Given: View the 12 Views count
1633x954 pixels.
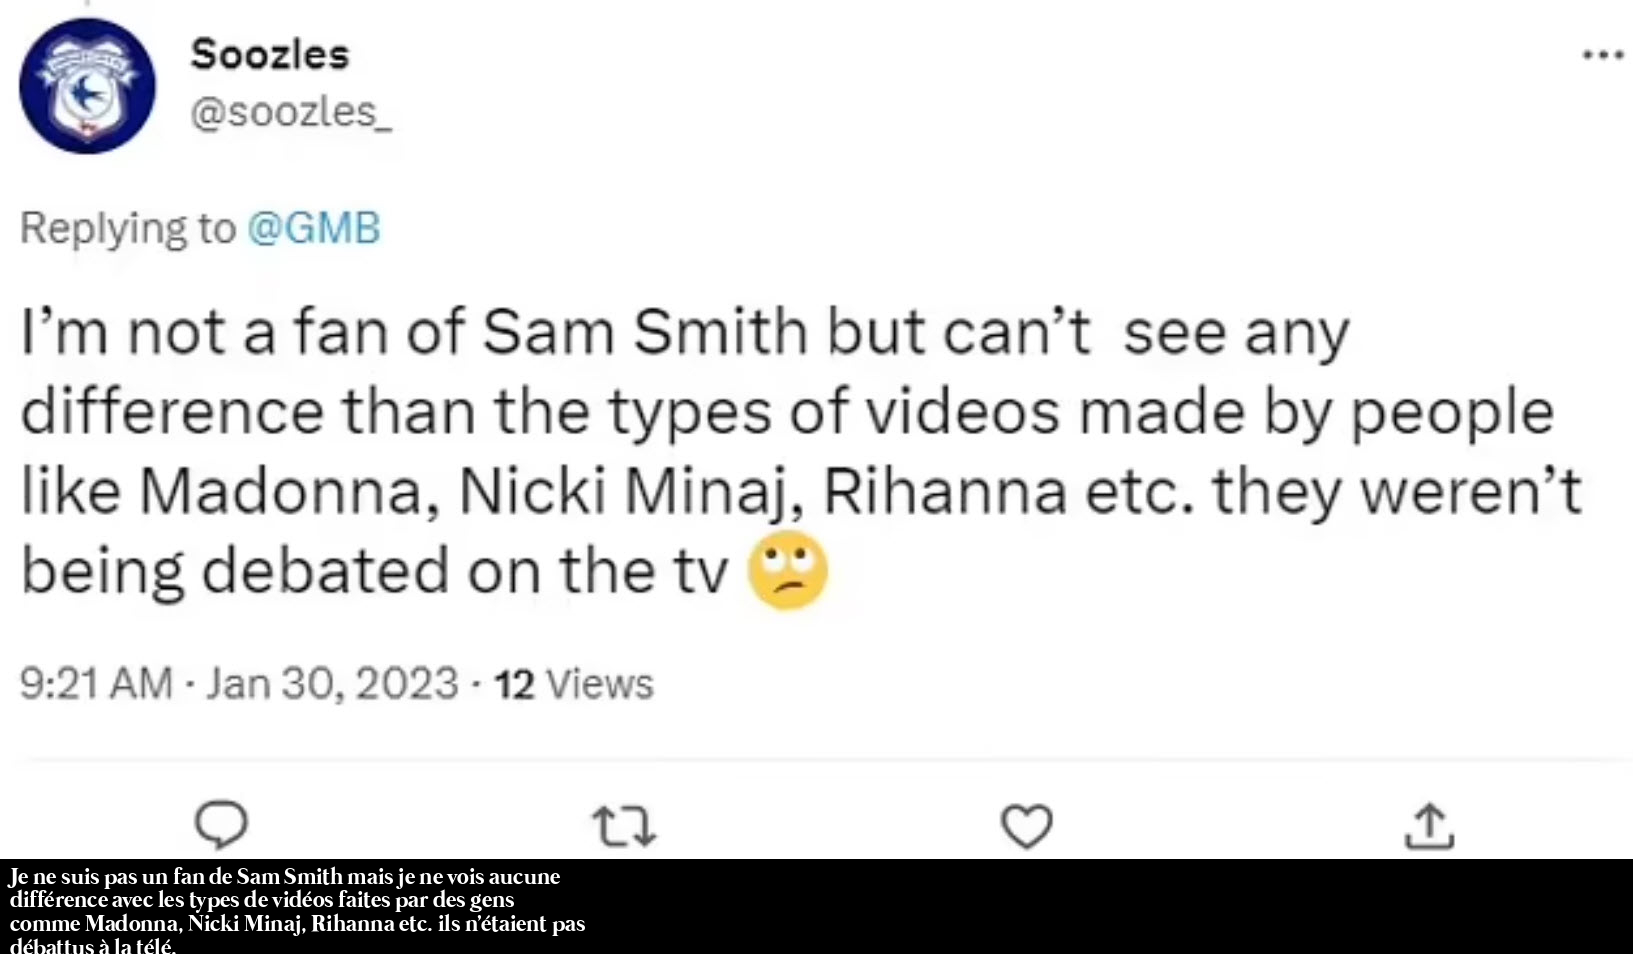Looking at the screenshot, I should tap(573, 684).
